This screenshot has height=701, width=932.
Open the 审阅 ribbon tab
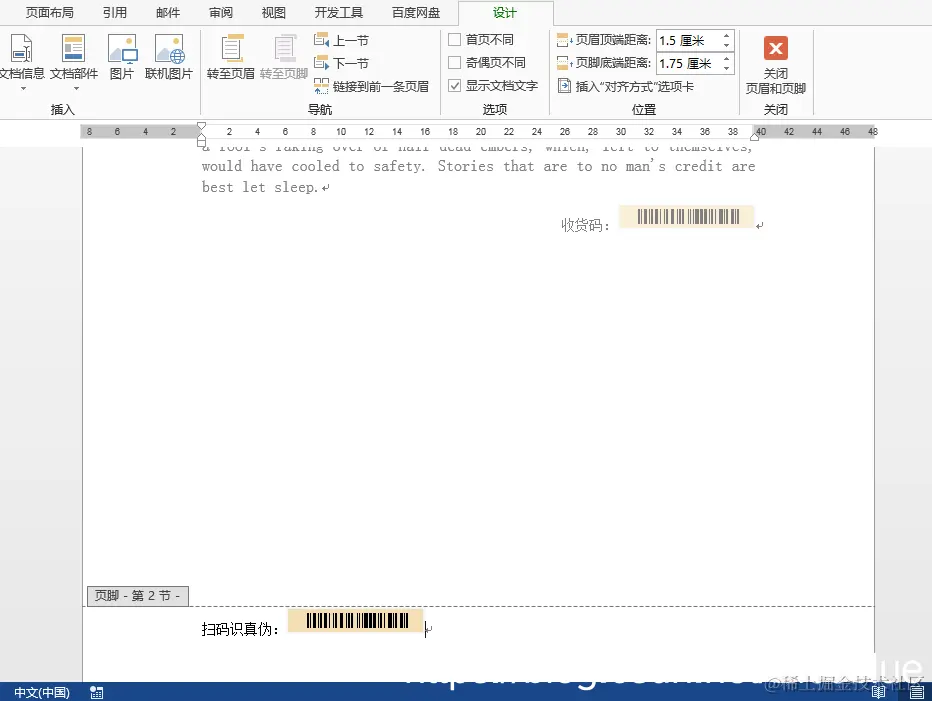(221, 12)
